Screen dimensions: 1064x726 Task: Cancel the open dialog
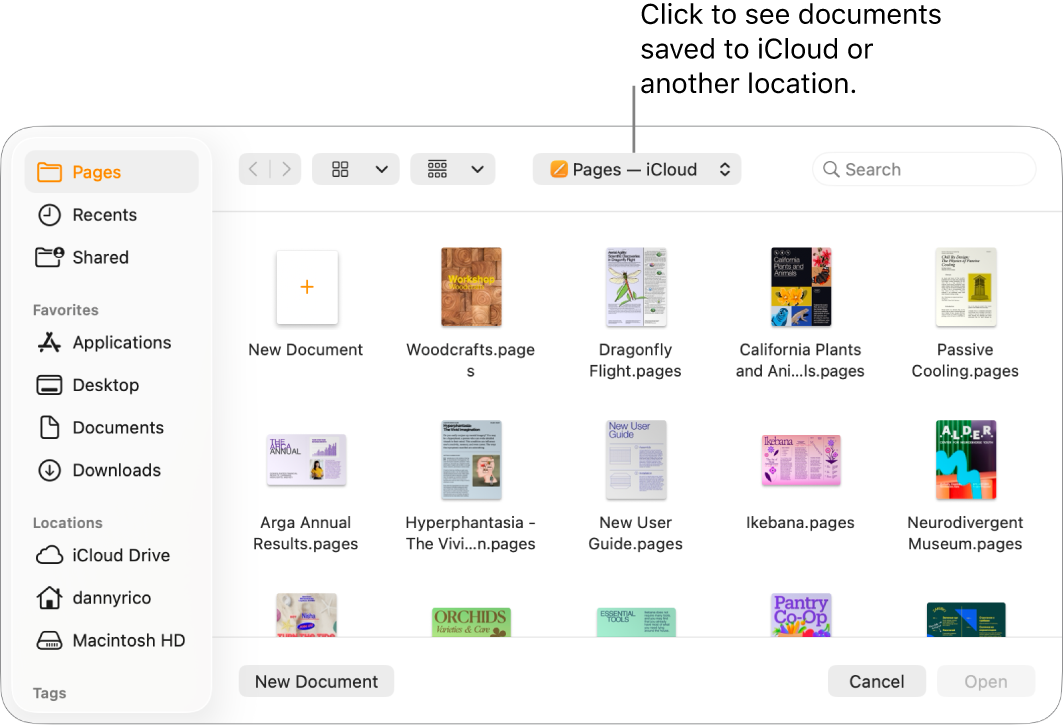[876, 681]
